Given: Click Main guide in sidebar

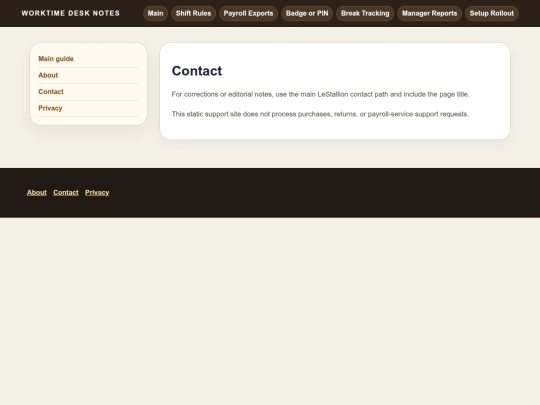Looking at the screenshot, I should point(56,59).
